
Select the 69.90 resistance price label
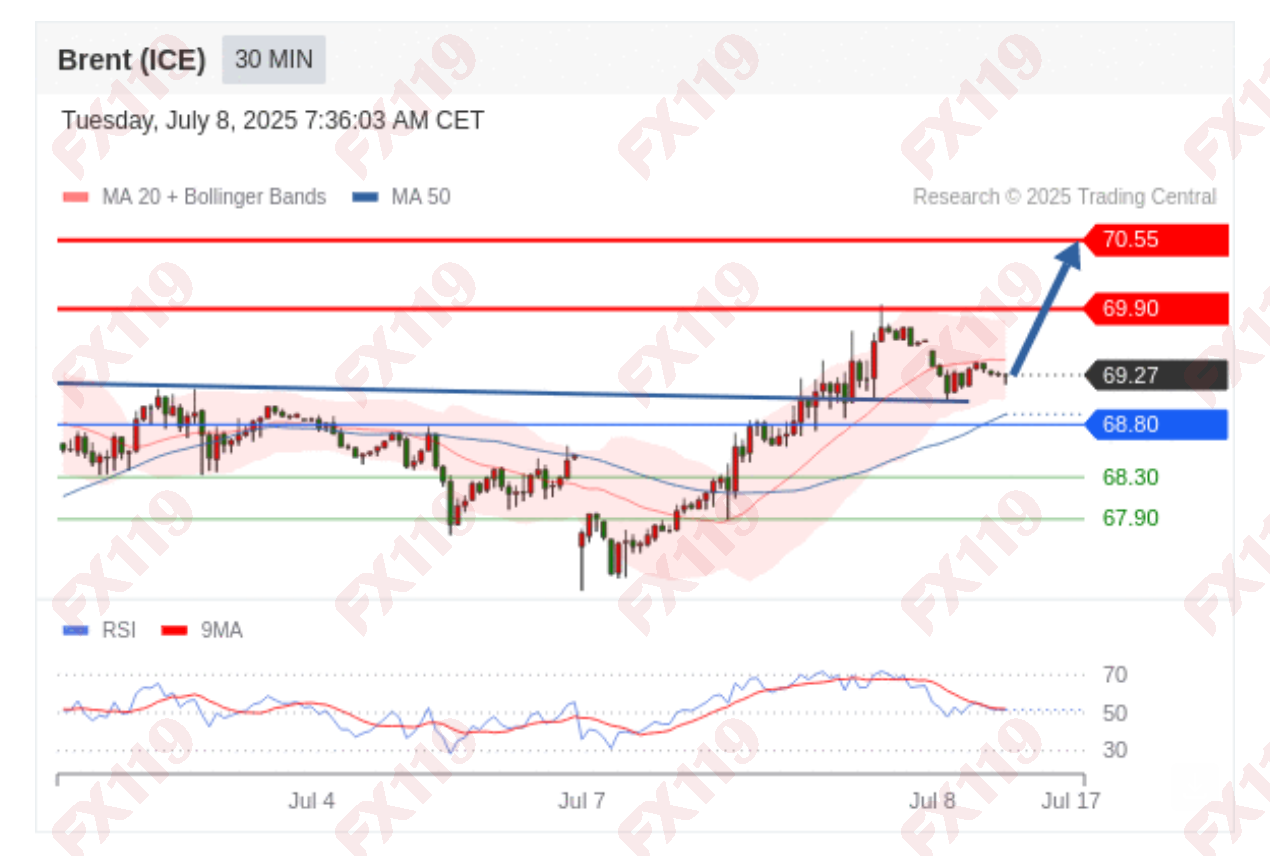click(1156, 309)
